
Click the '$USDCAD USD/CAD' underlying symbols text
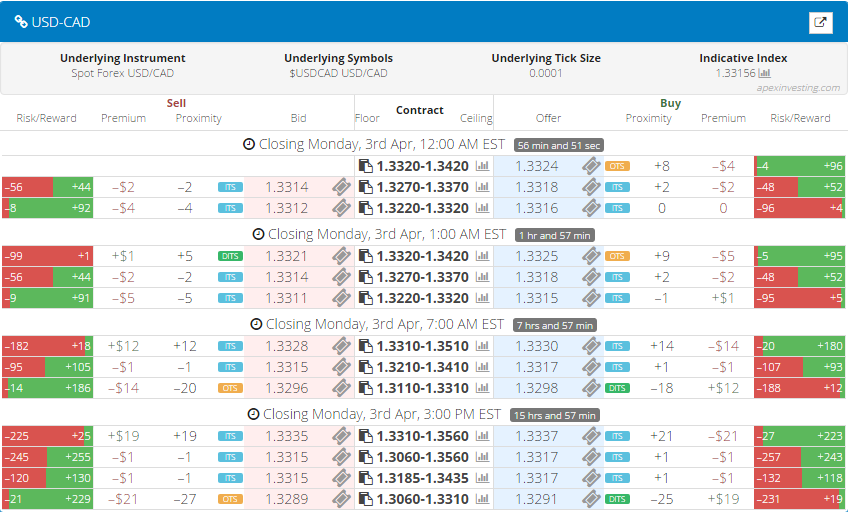[x=339, y=73]
